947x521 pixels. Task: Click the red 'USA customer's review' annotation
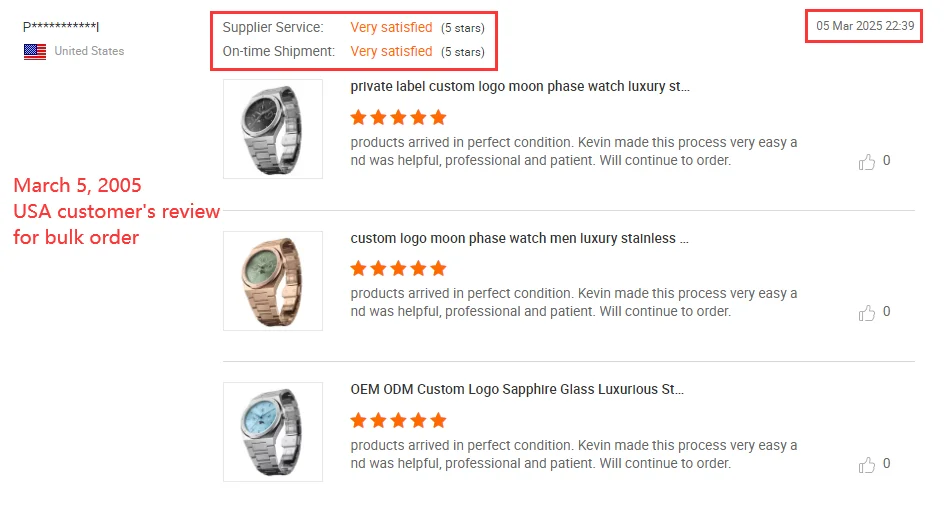pos(116,212)
